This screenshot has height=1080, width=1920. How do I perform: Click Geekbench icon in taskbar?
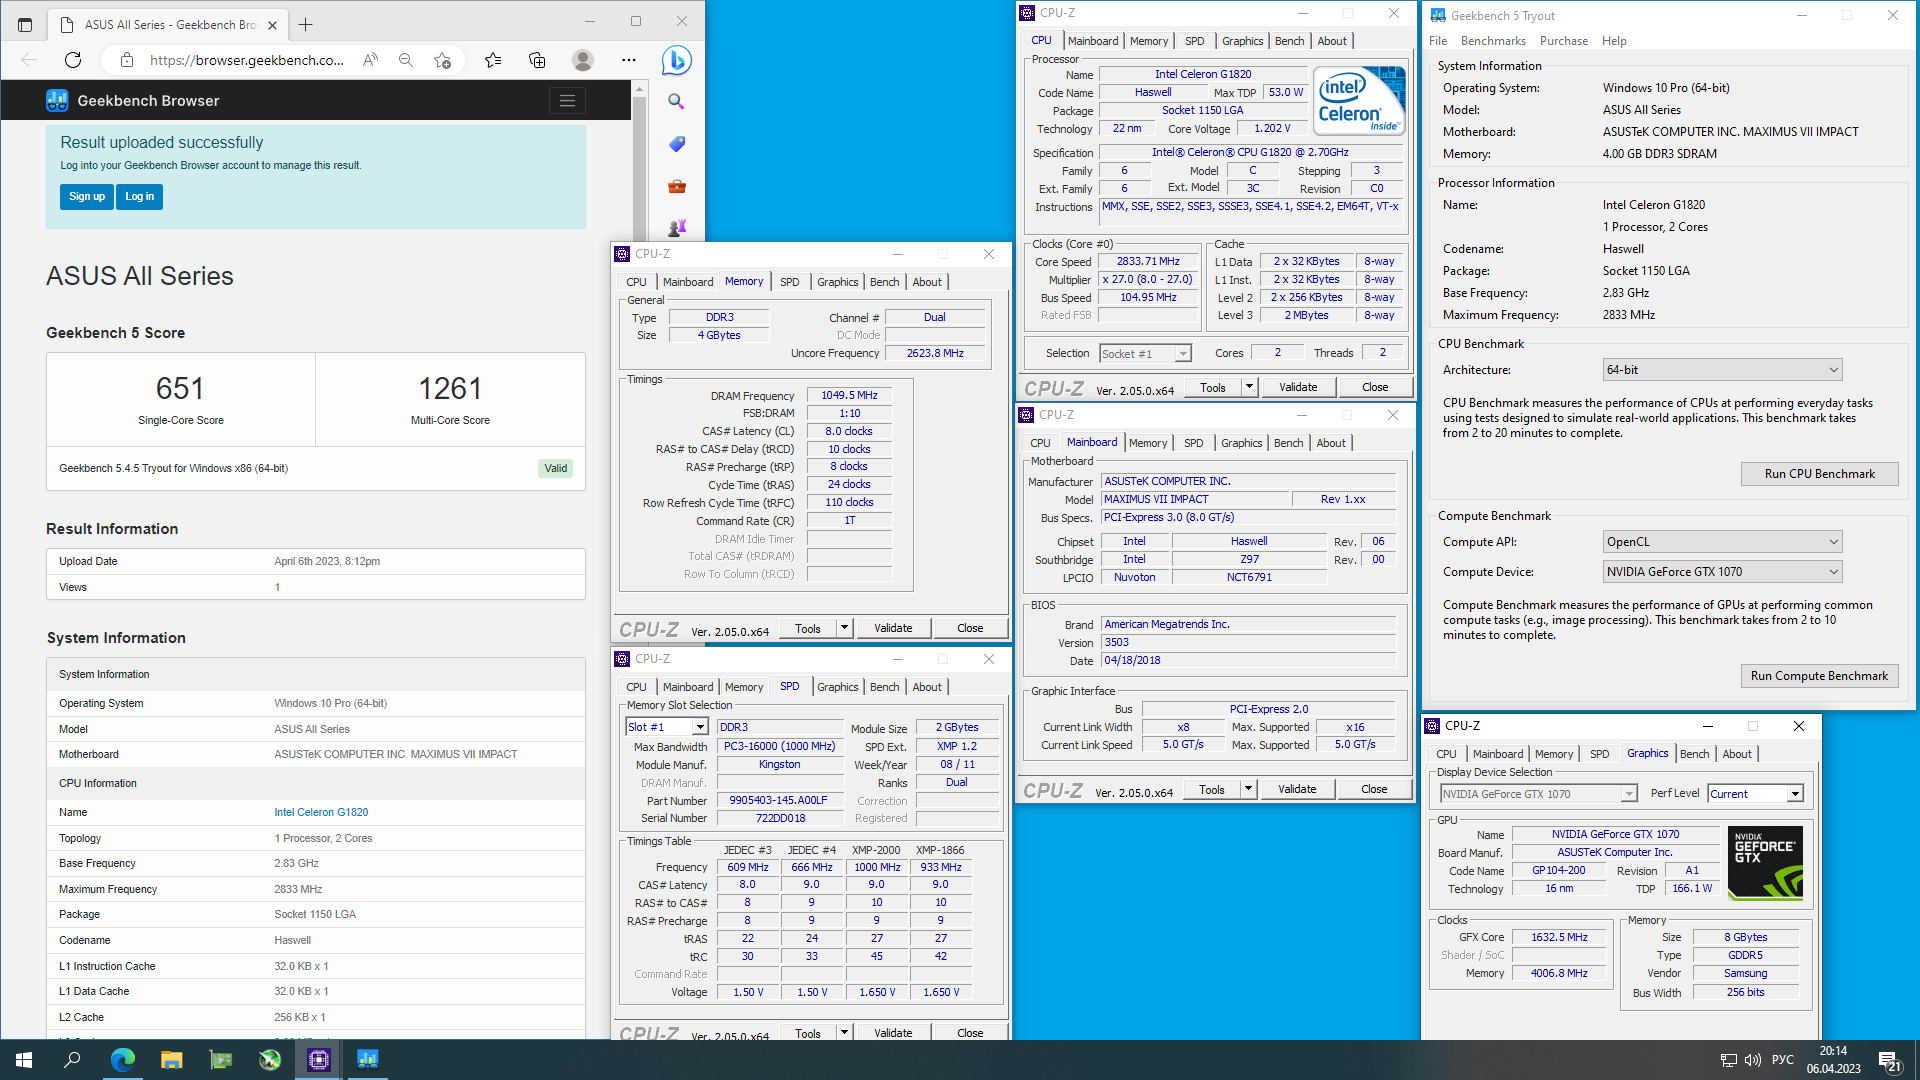[x=367, y=1060]
